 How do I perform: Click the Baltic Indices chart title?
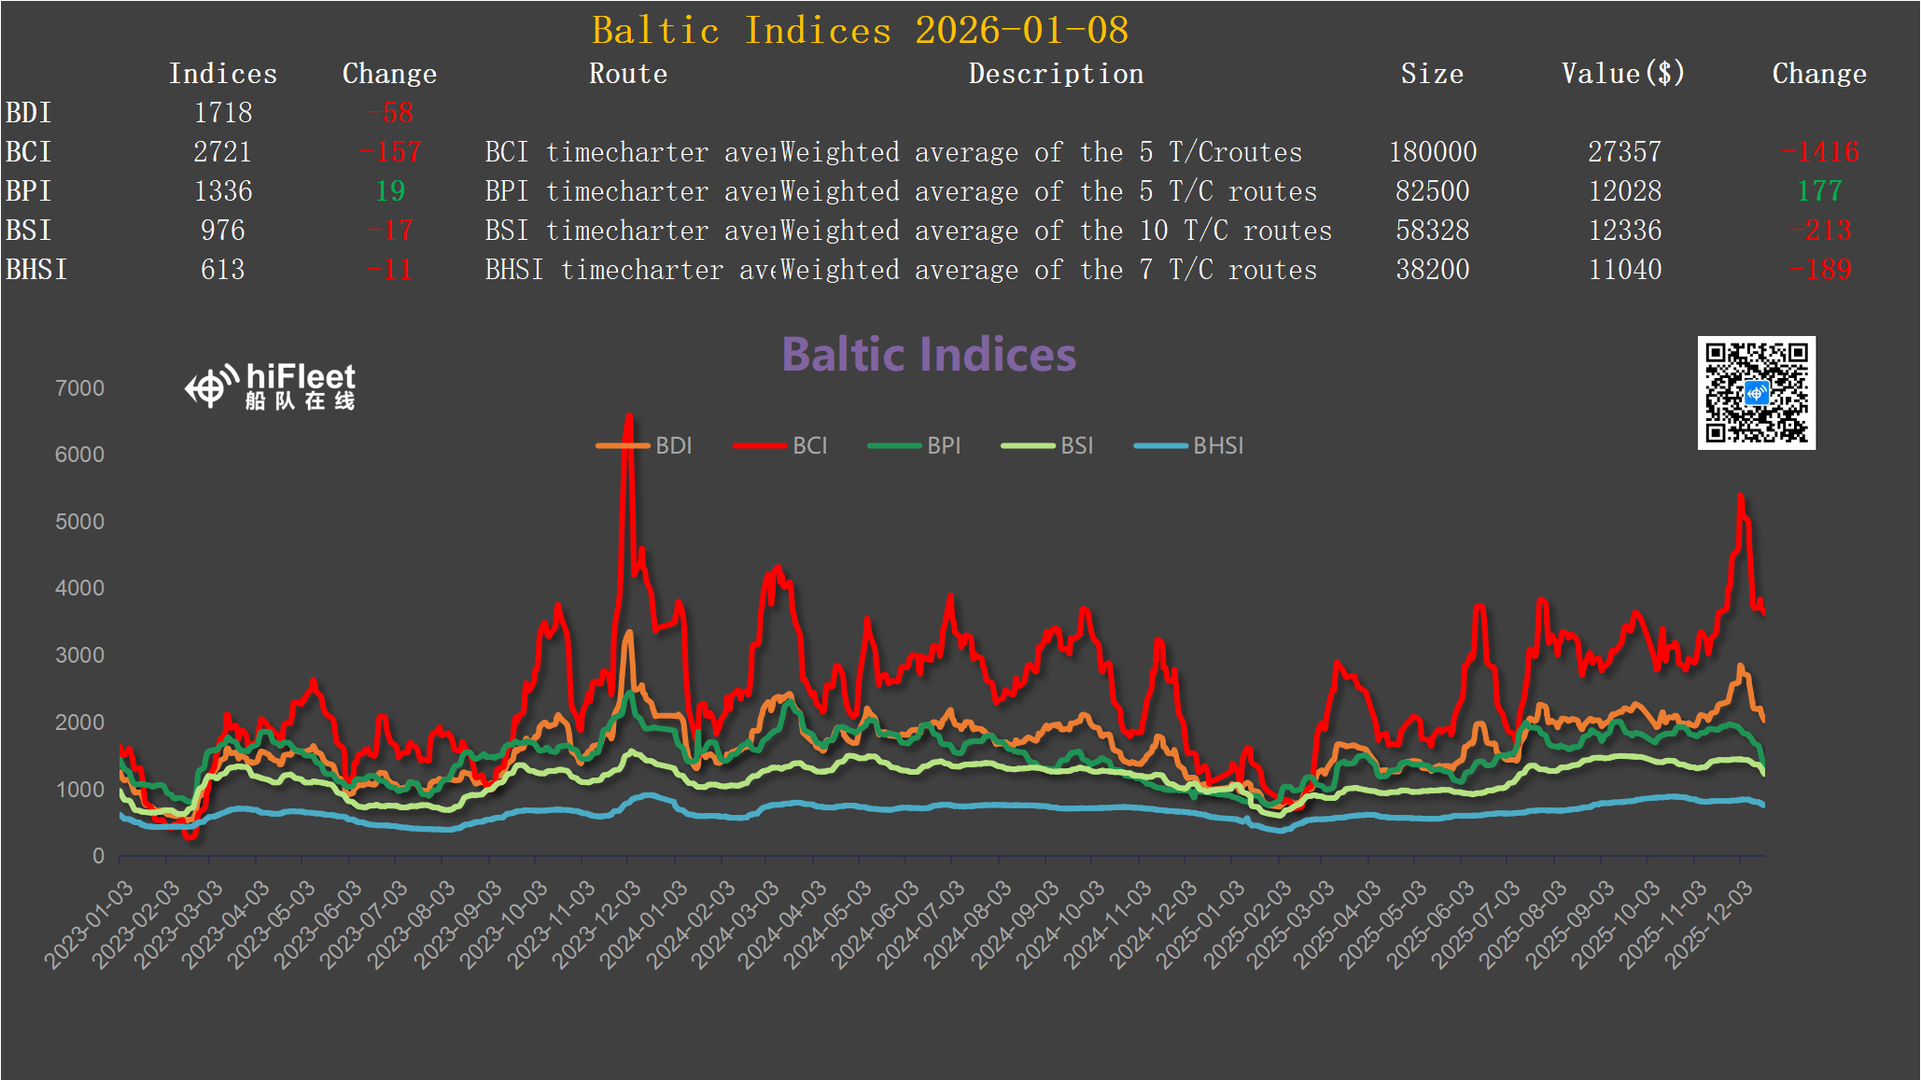(x=928, y=355)
